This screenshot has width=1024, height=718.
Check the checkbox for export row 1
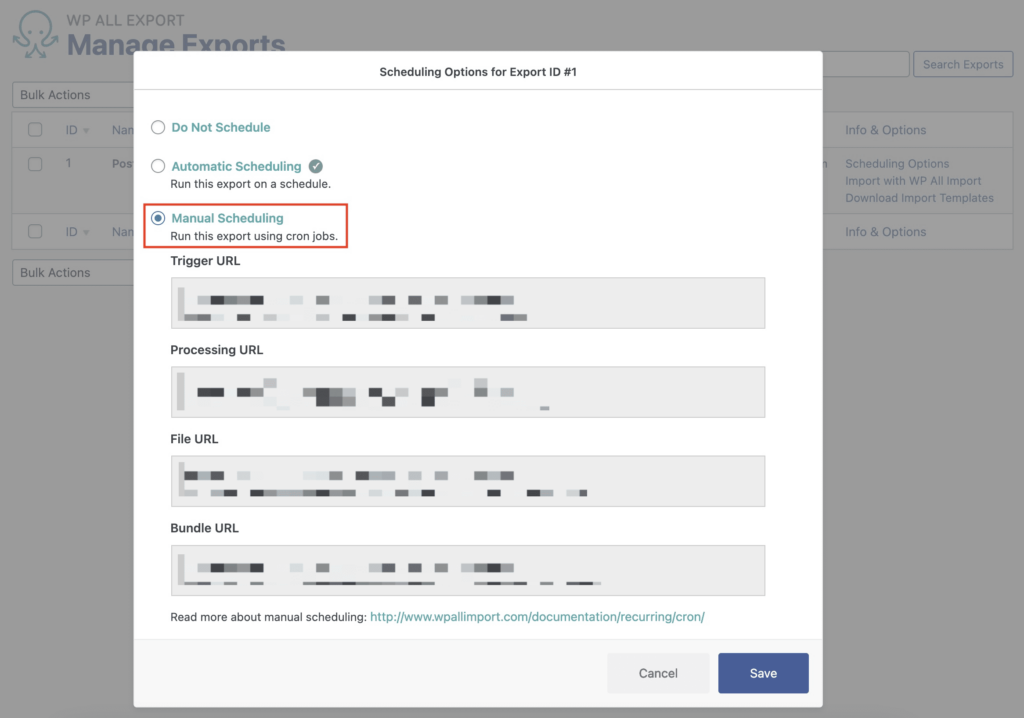tap(35, 162)
